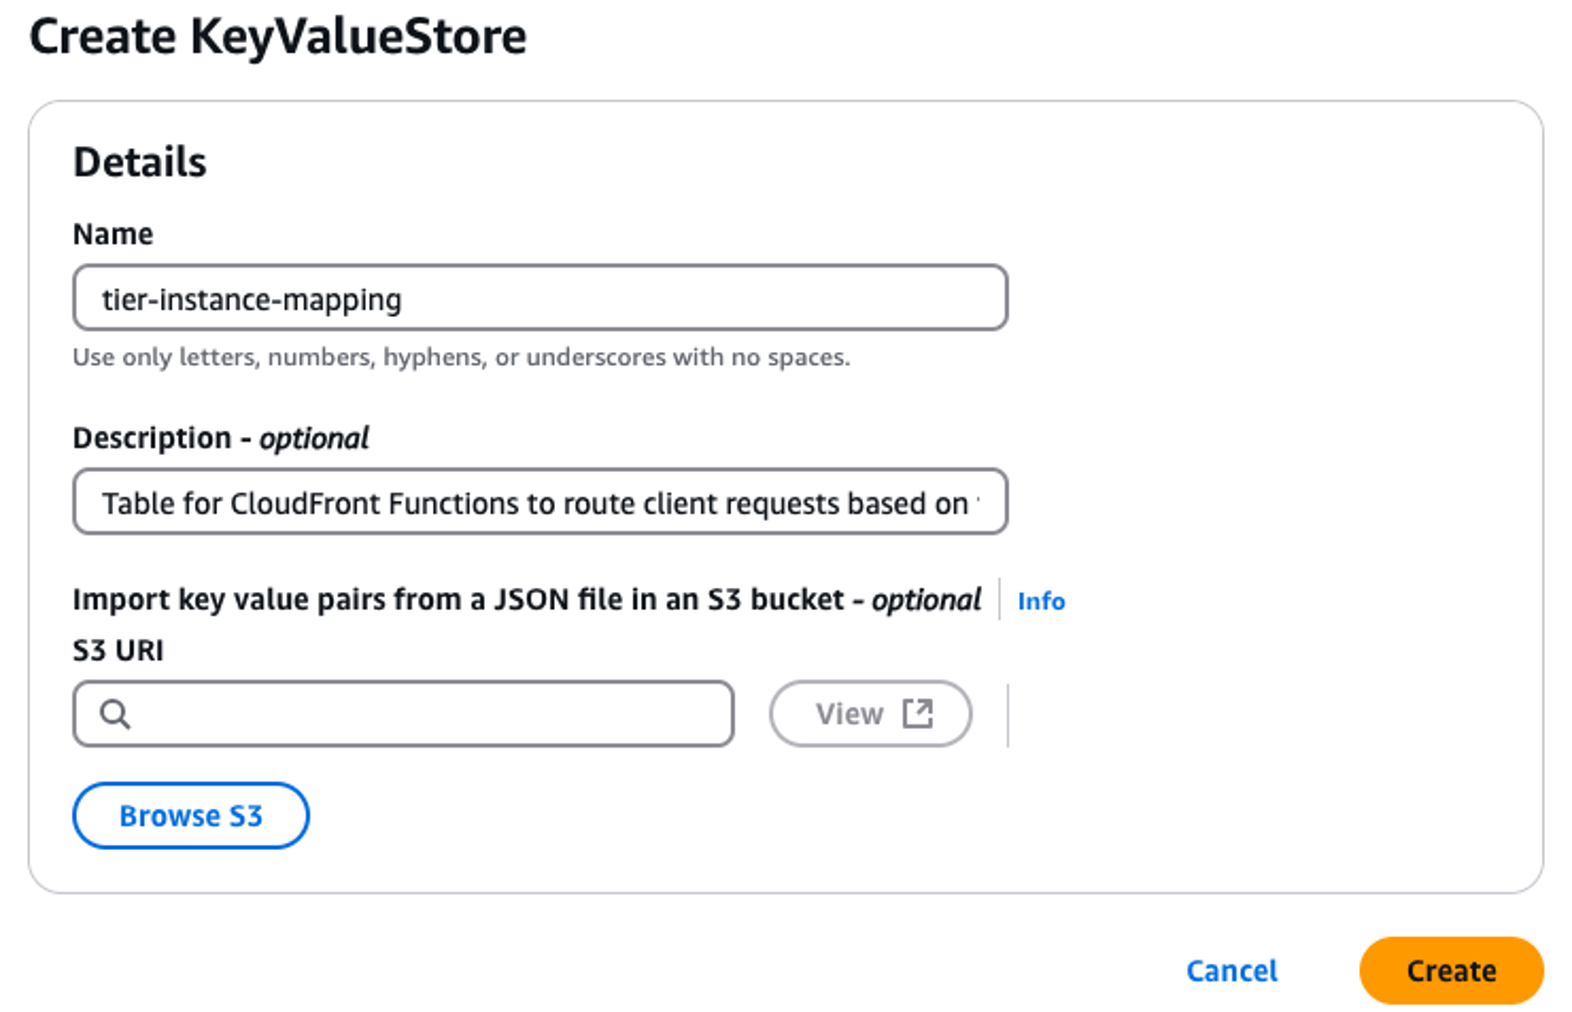Click the Browse S3 button
The image size is (1572, 1012).
click(190, 815)
